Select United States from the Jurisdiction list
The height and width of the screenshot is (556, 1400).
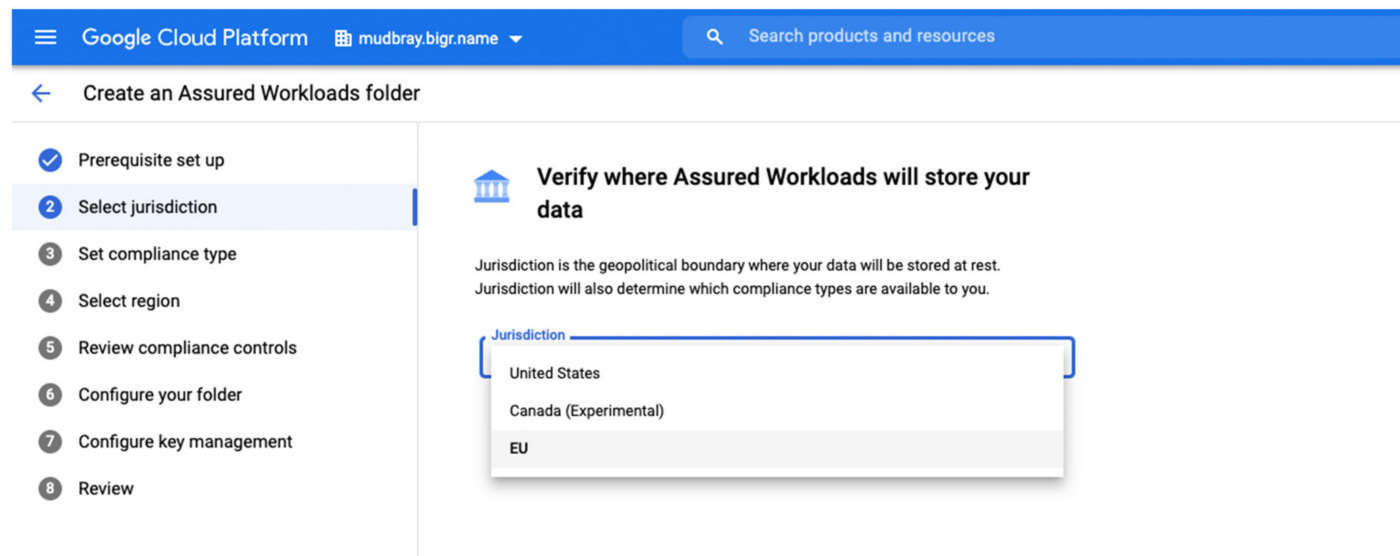[x=555, y=373]
